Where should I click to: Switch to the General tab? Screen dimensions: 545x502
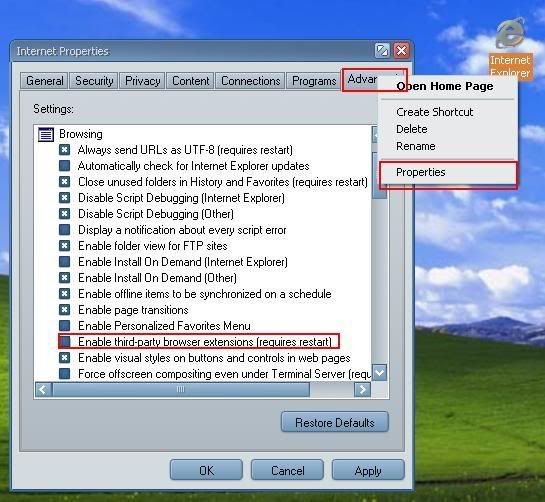44,81
